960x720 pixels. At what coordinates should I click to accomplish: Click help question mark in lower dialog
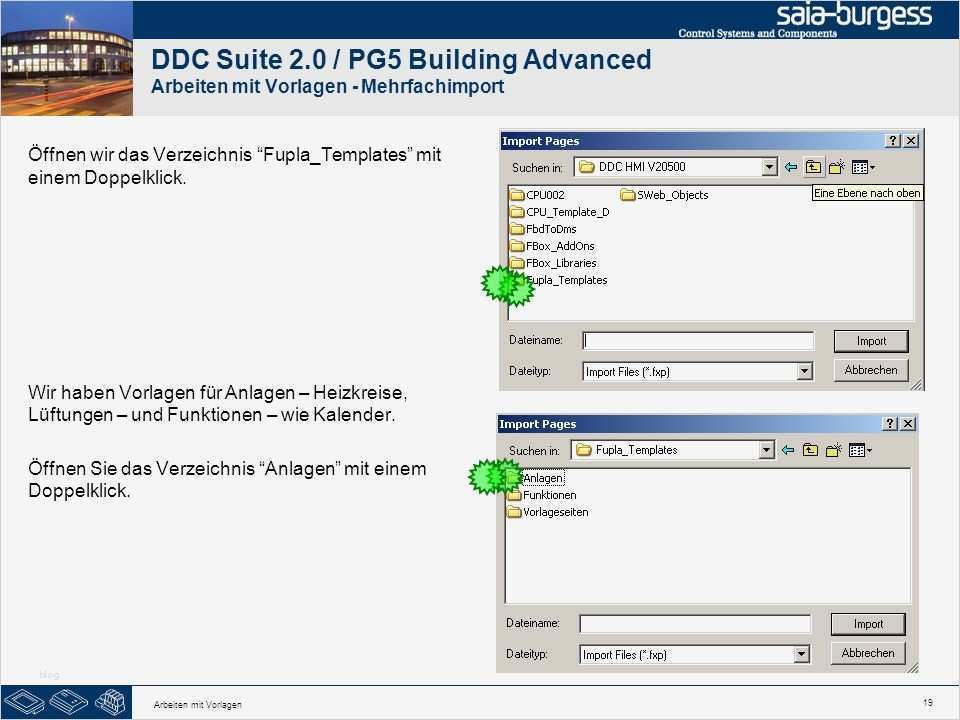click(x=890, y=424)
